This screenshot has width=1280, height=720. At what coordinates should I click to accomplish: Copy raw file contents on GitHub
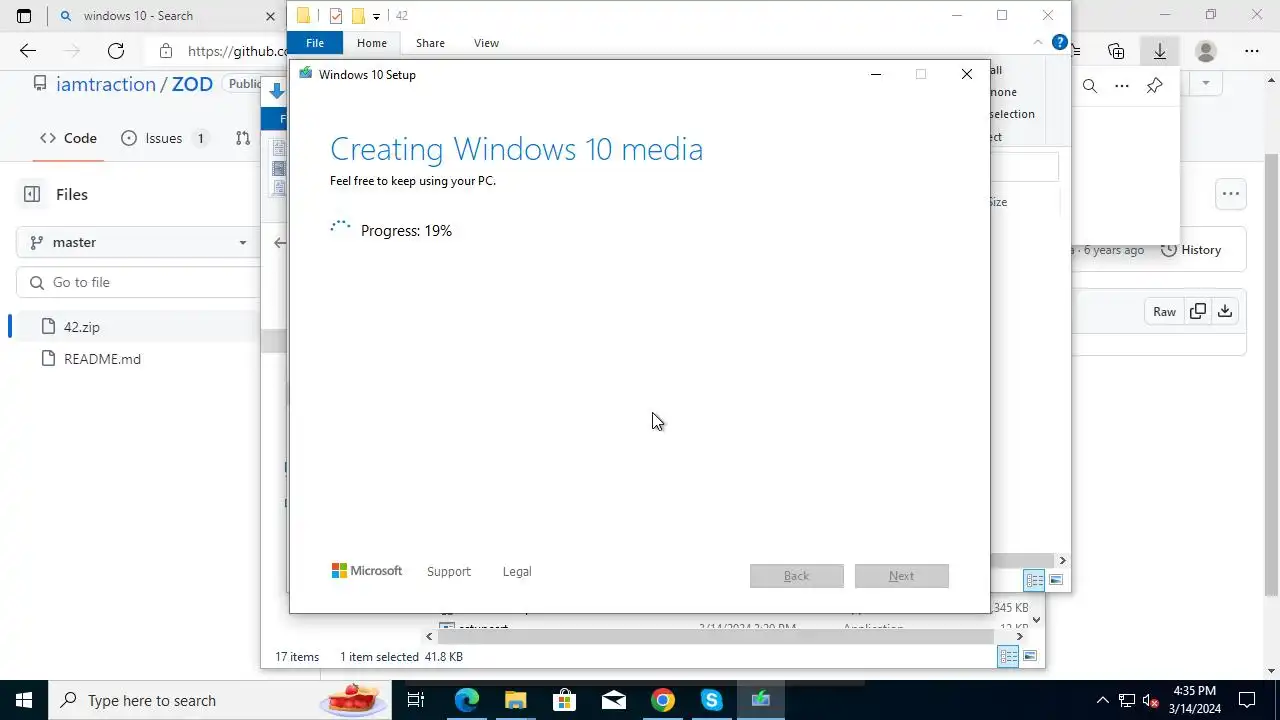pos(1197,311)
